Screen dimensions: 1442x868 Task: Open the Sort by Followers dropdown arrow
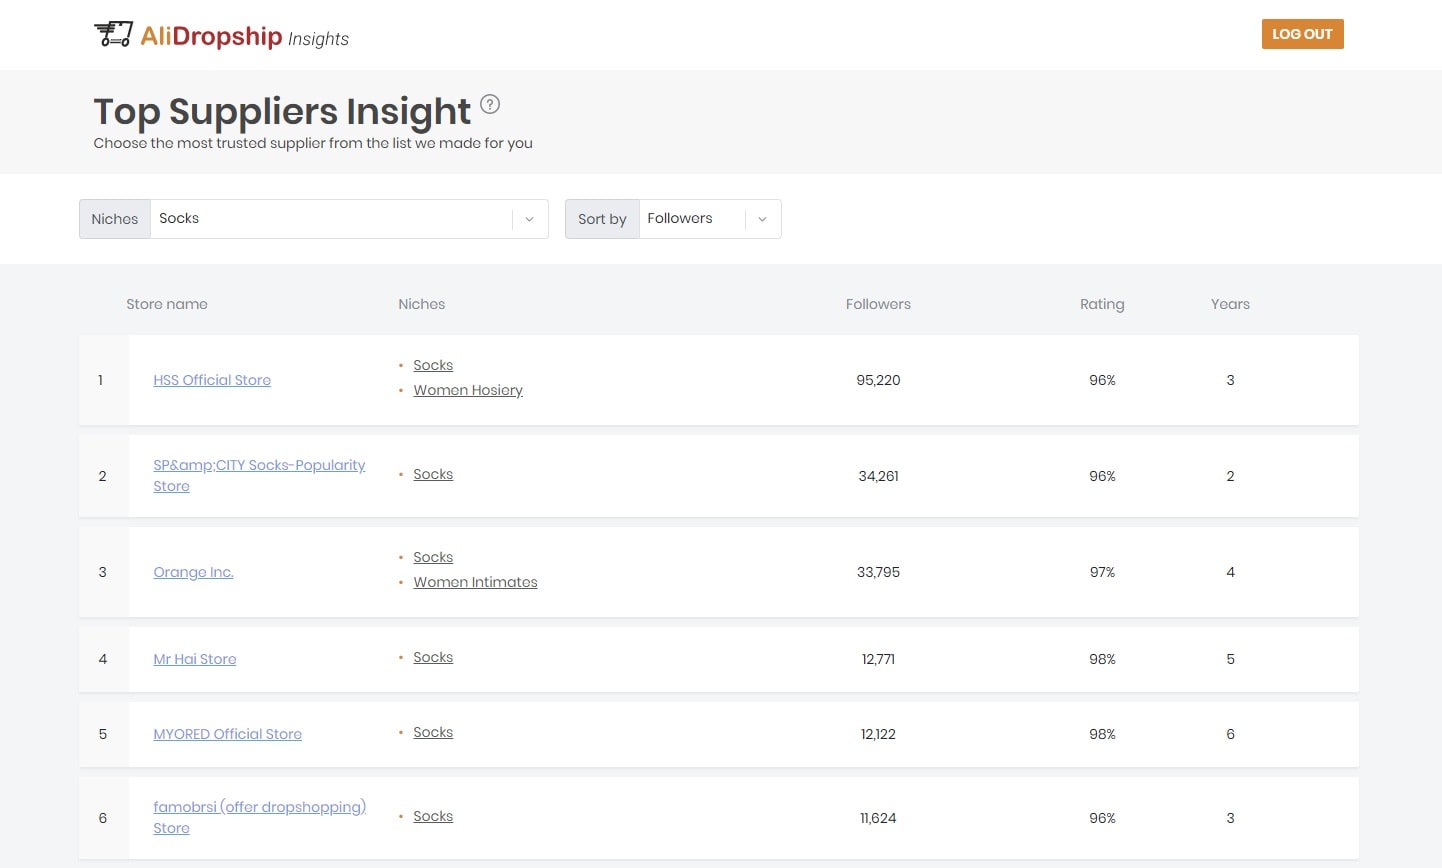pos(762,219)
